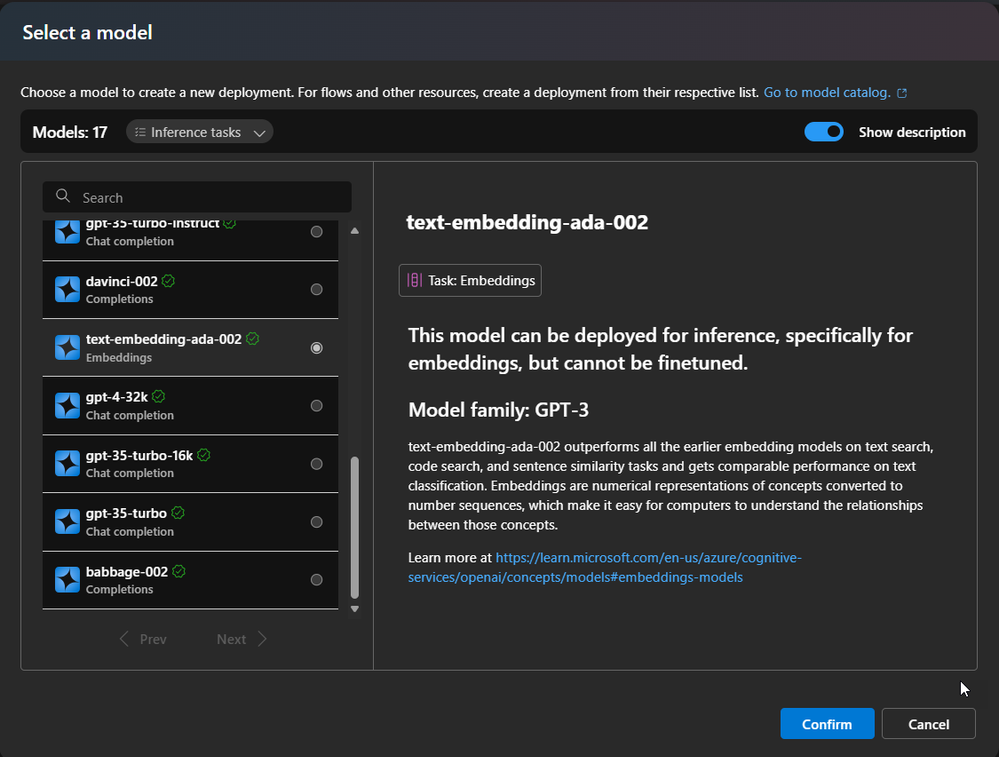Screen dimensions: 999x757
Task: Click the Prev page chevron arrow
Action: pos(124,639)
